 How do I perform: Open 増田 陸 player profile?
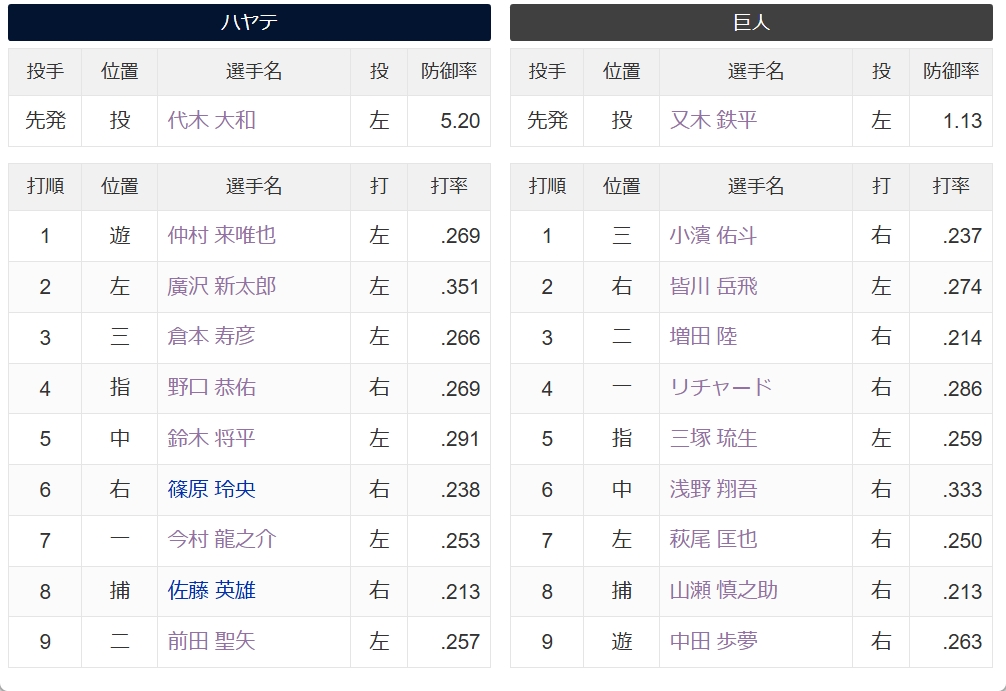(x=703, y=337)
